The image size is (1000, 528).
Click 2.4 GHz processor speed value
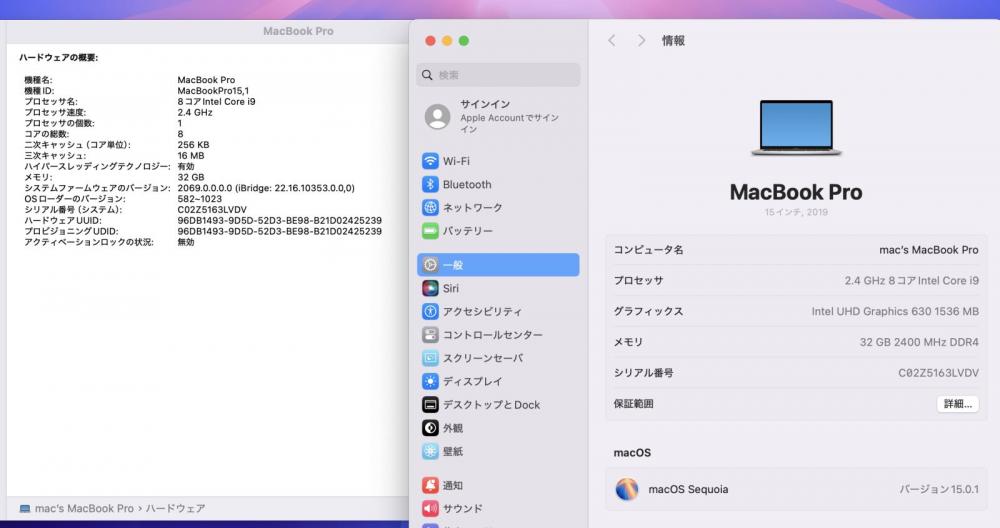coord(195,112)
